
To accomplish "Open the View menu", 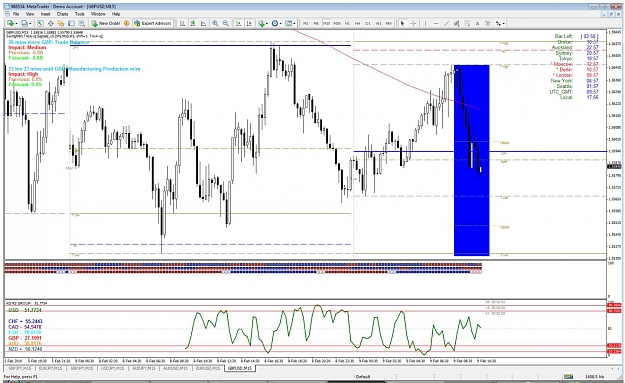I will 30,14.
